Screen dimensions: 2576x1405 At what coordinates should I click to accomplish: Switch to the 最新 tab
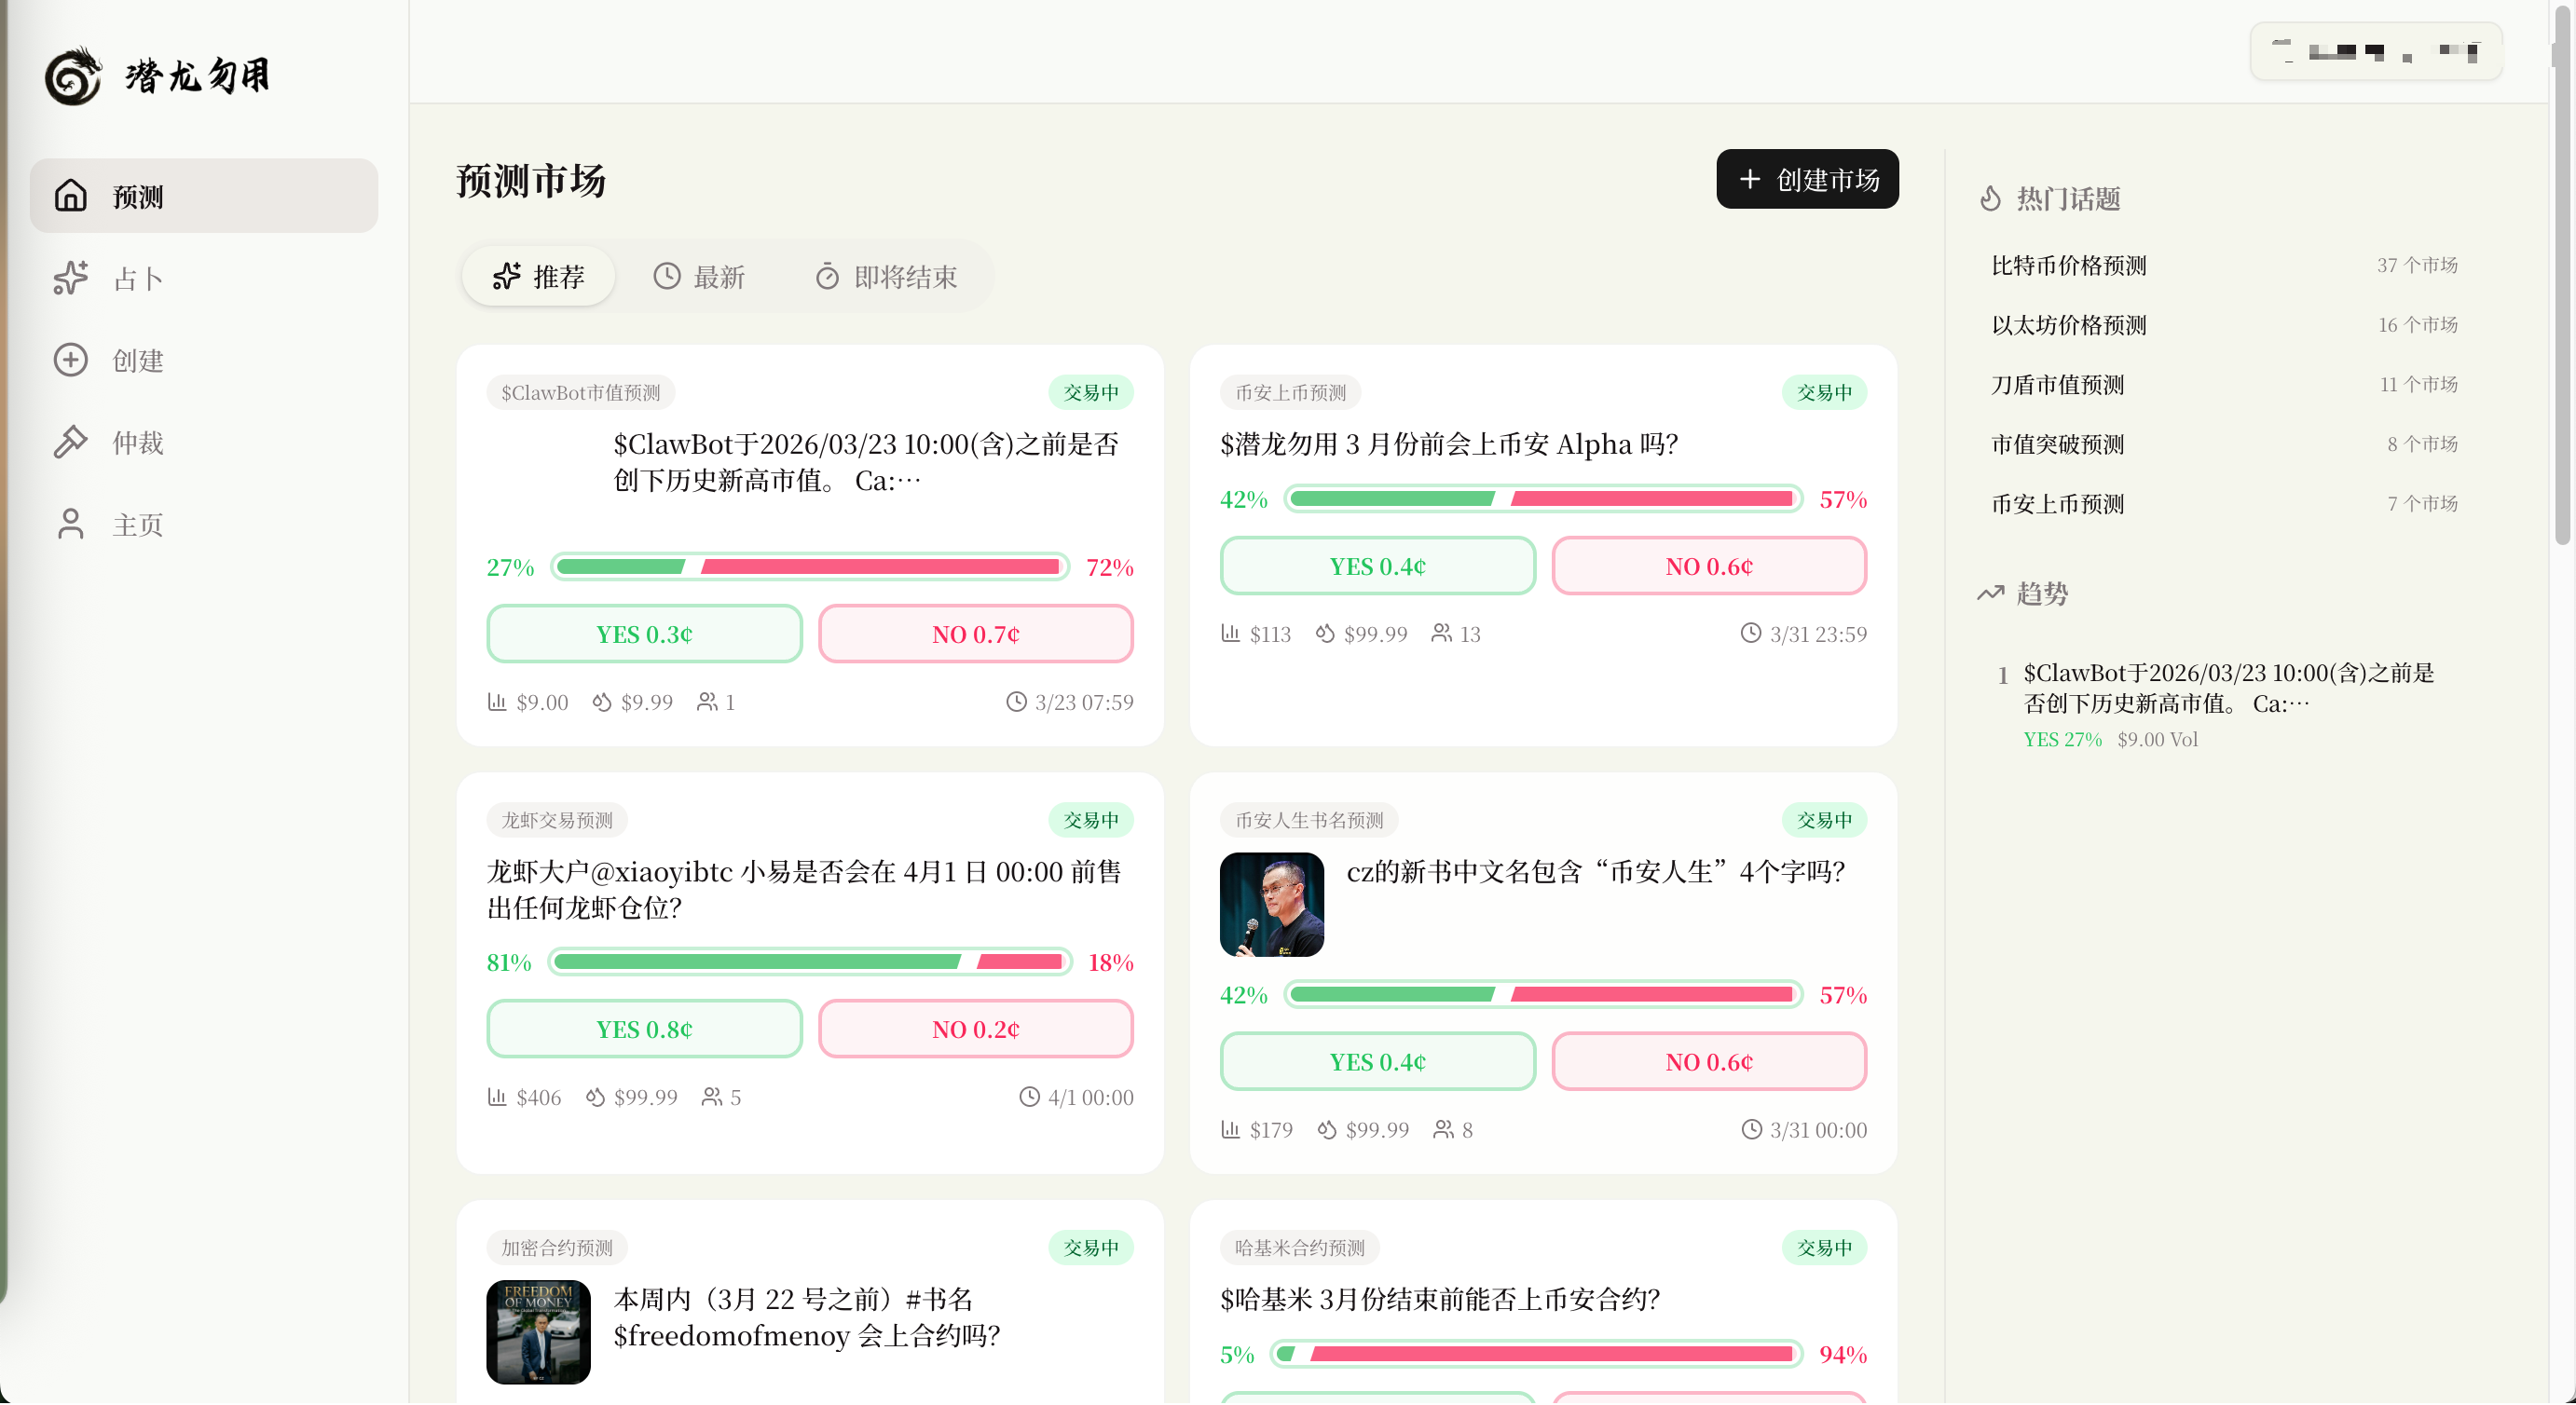point(699,276)
